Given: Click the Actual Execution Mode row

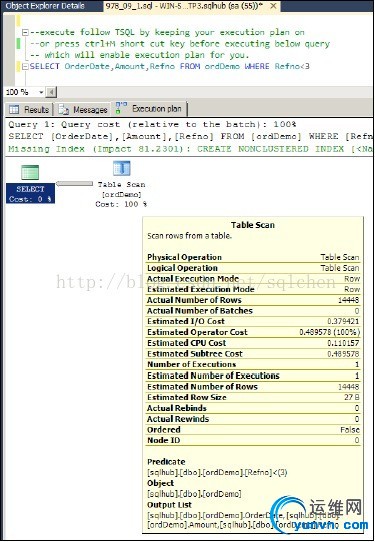Looking at the screenshot, I should (253, 279).
